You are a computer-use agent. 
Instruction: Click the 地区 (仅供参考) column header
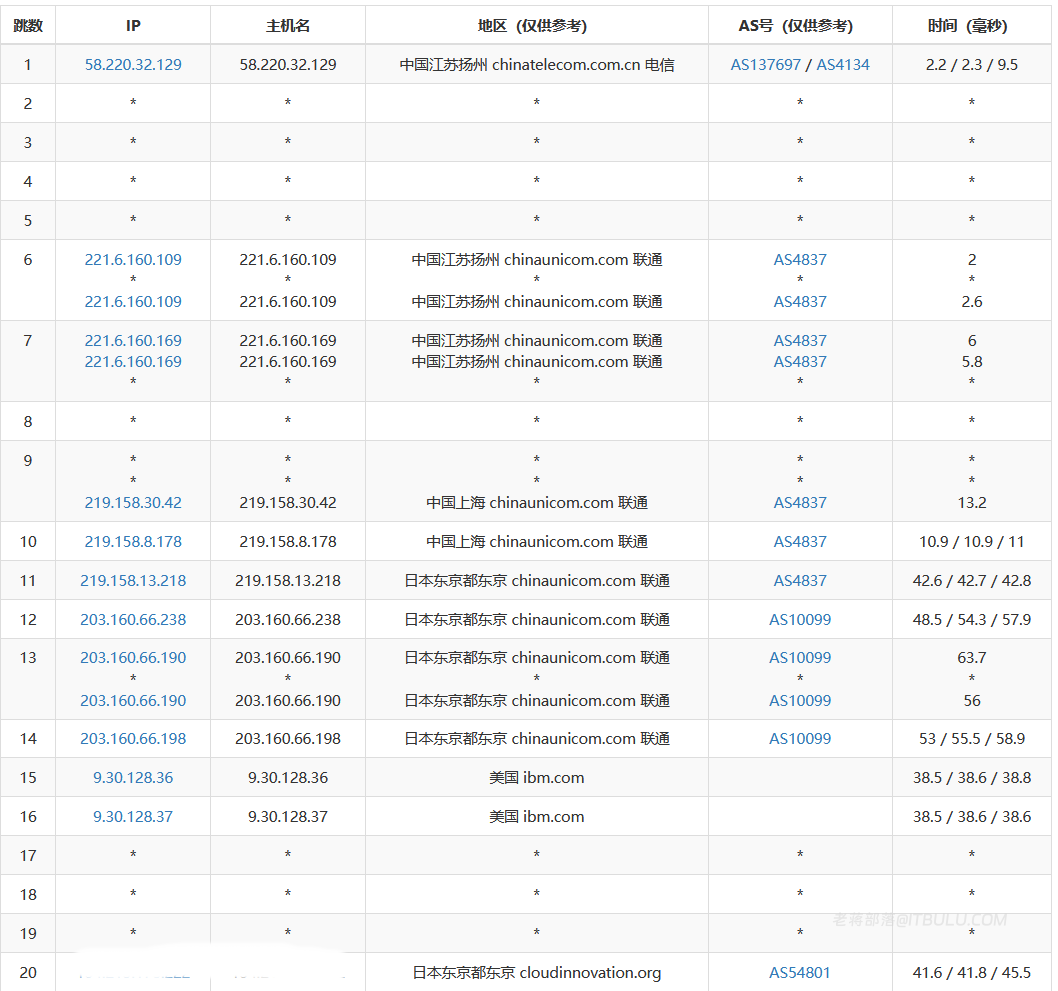click(x=532, y=26)
